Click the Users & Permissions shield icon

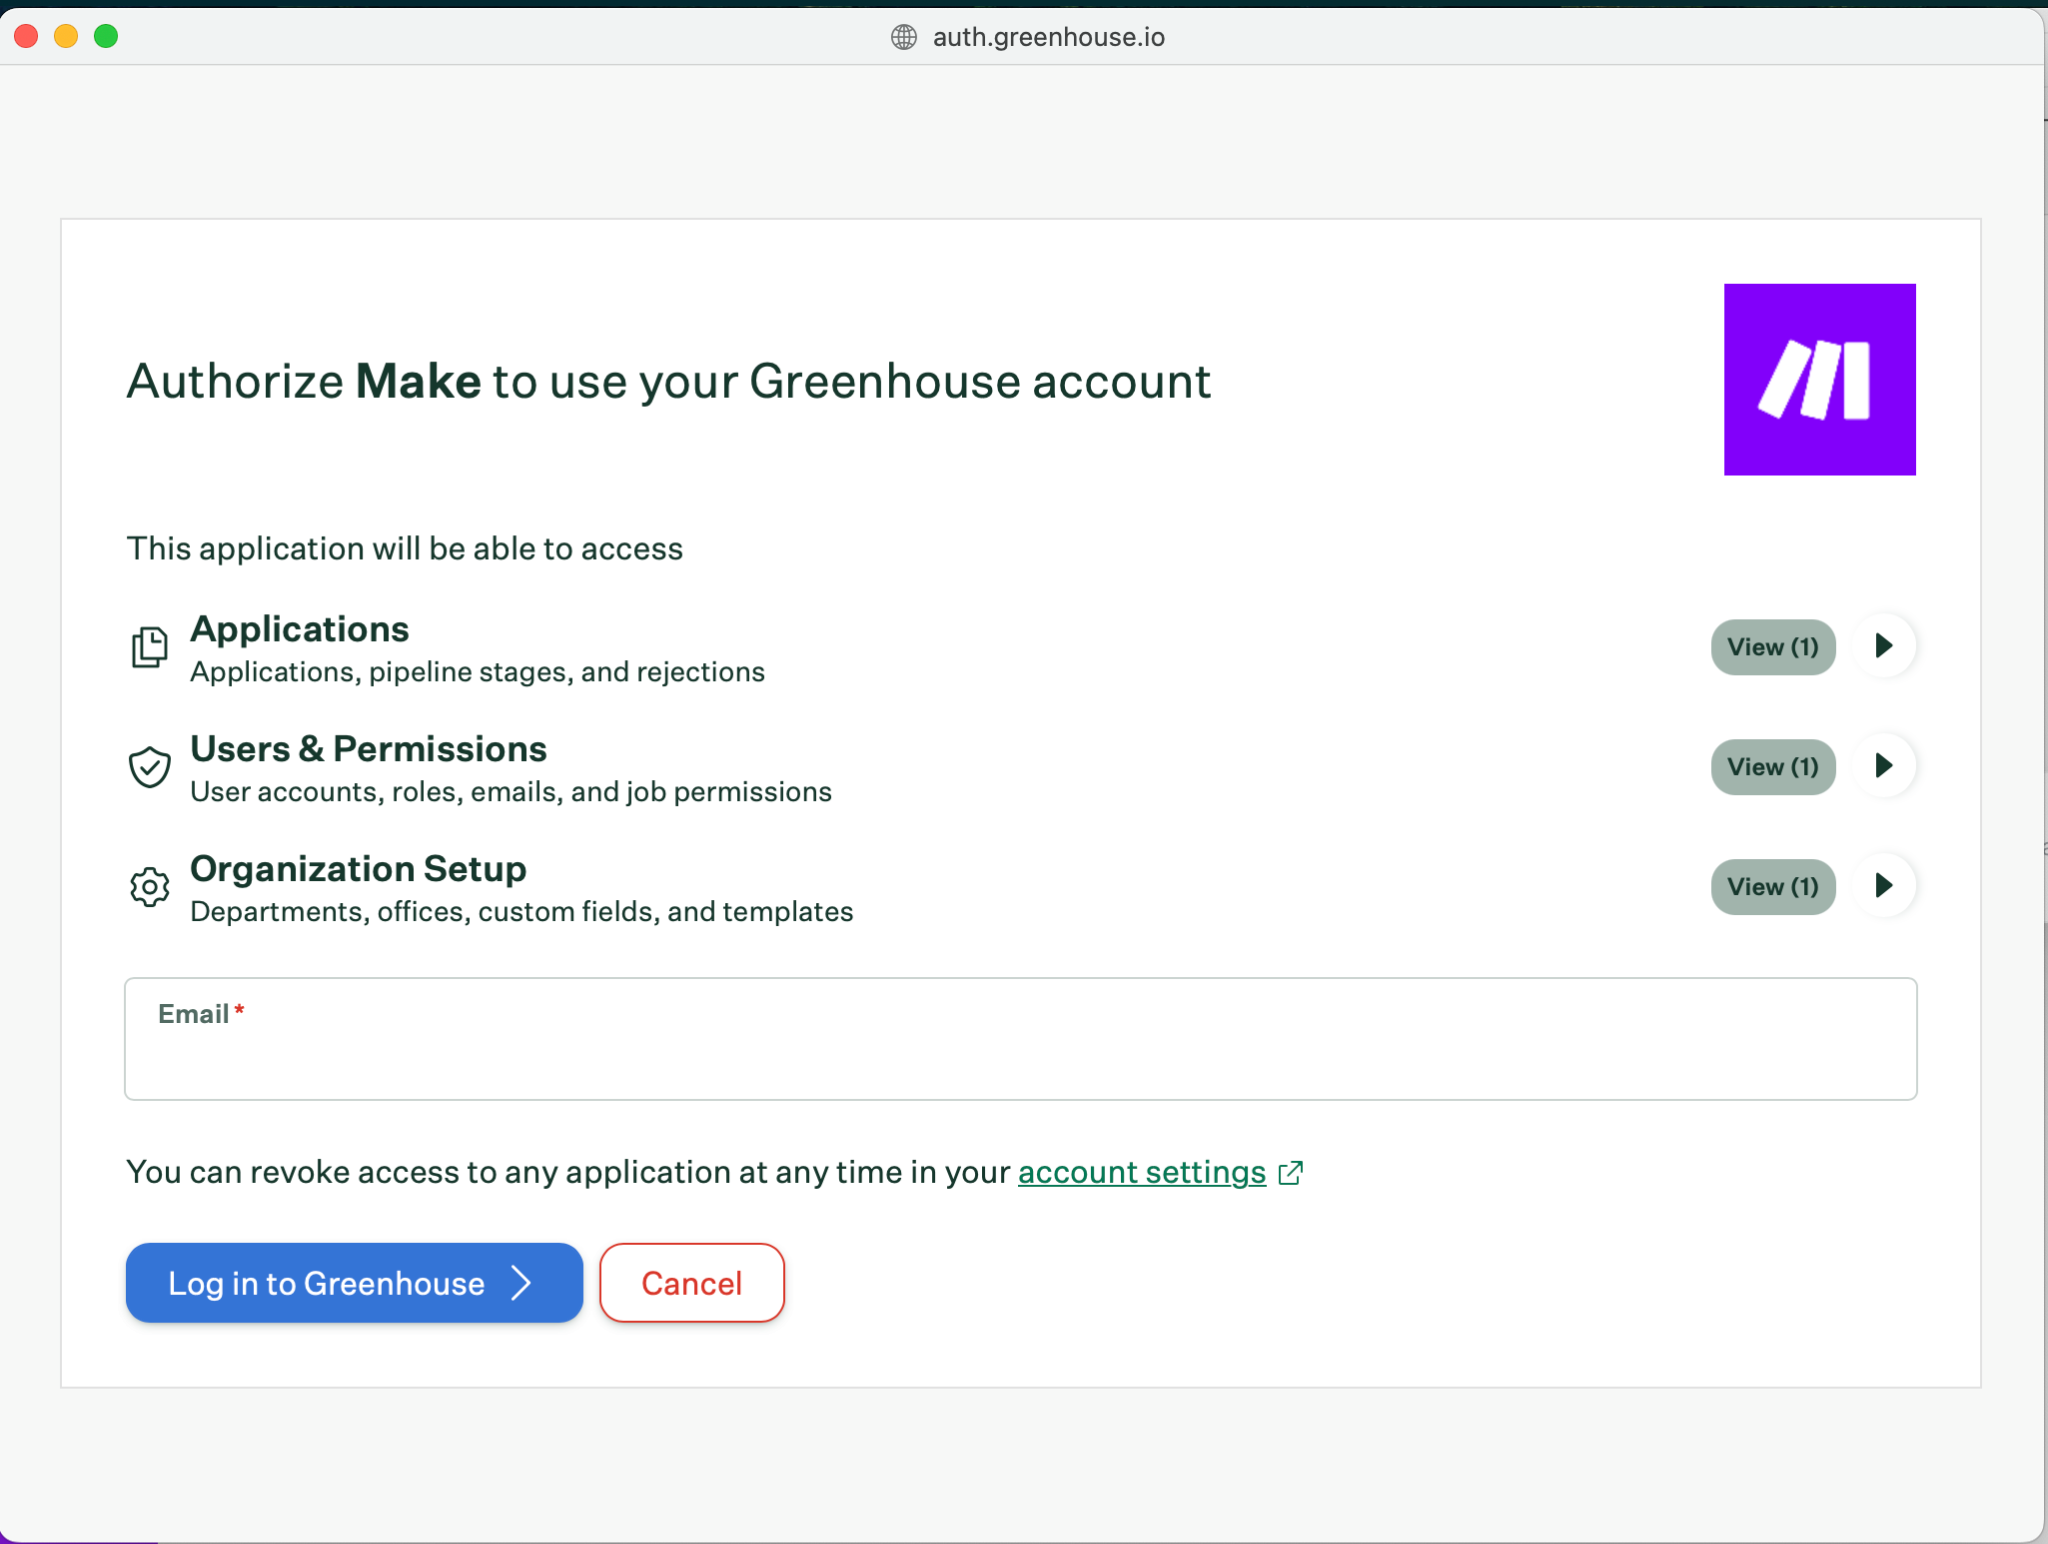coord(149,767)
